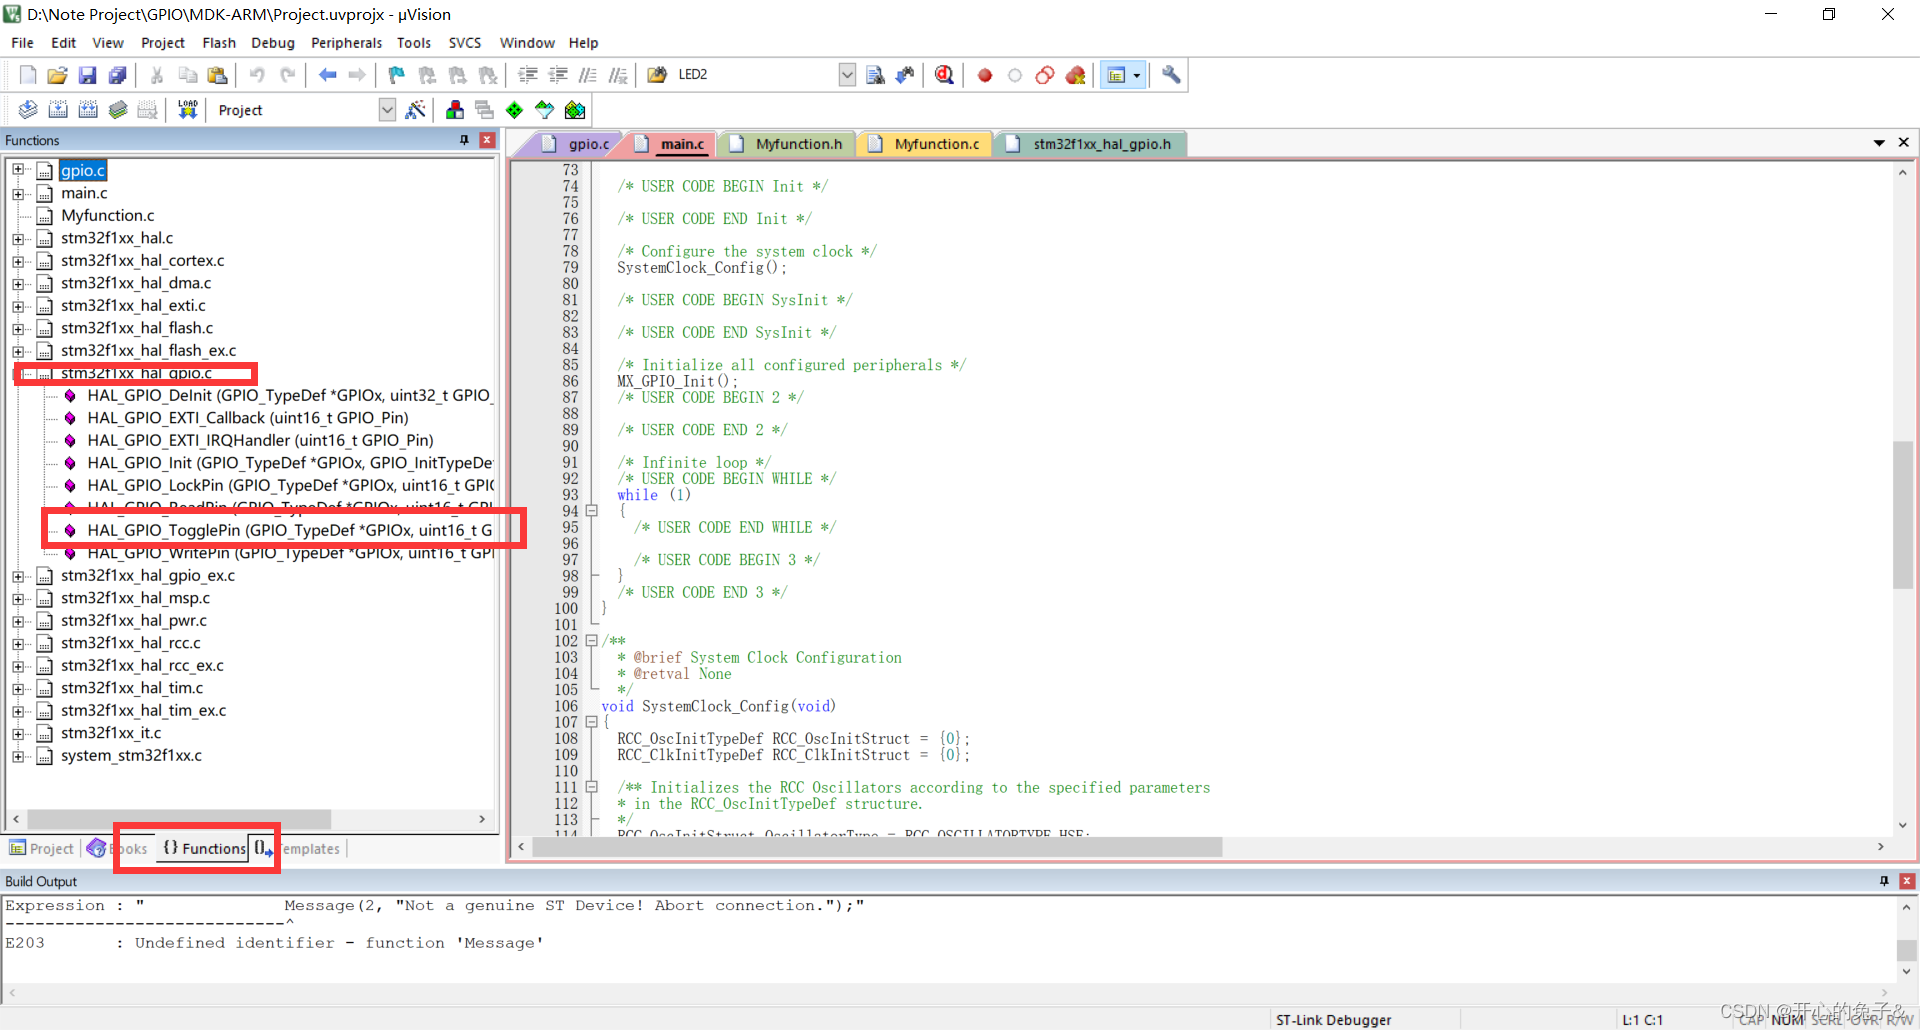Save all files with the multi-disk icon
The image size is (1920, 1030).
(x=118, y=75)
